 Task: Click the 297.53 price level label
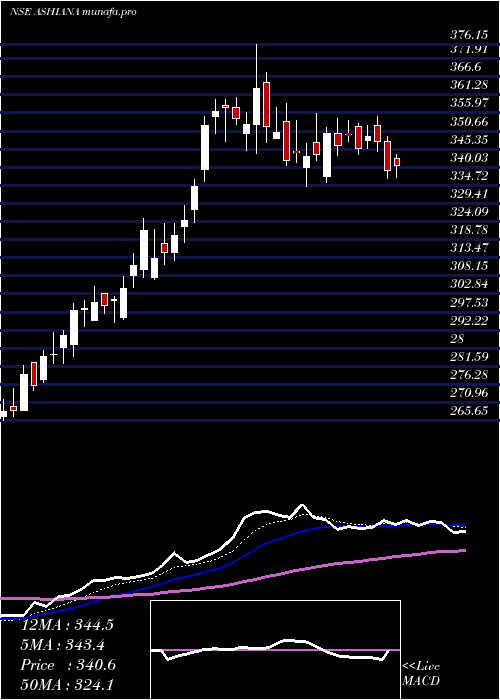tap(468, 303)
